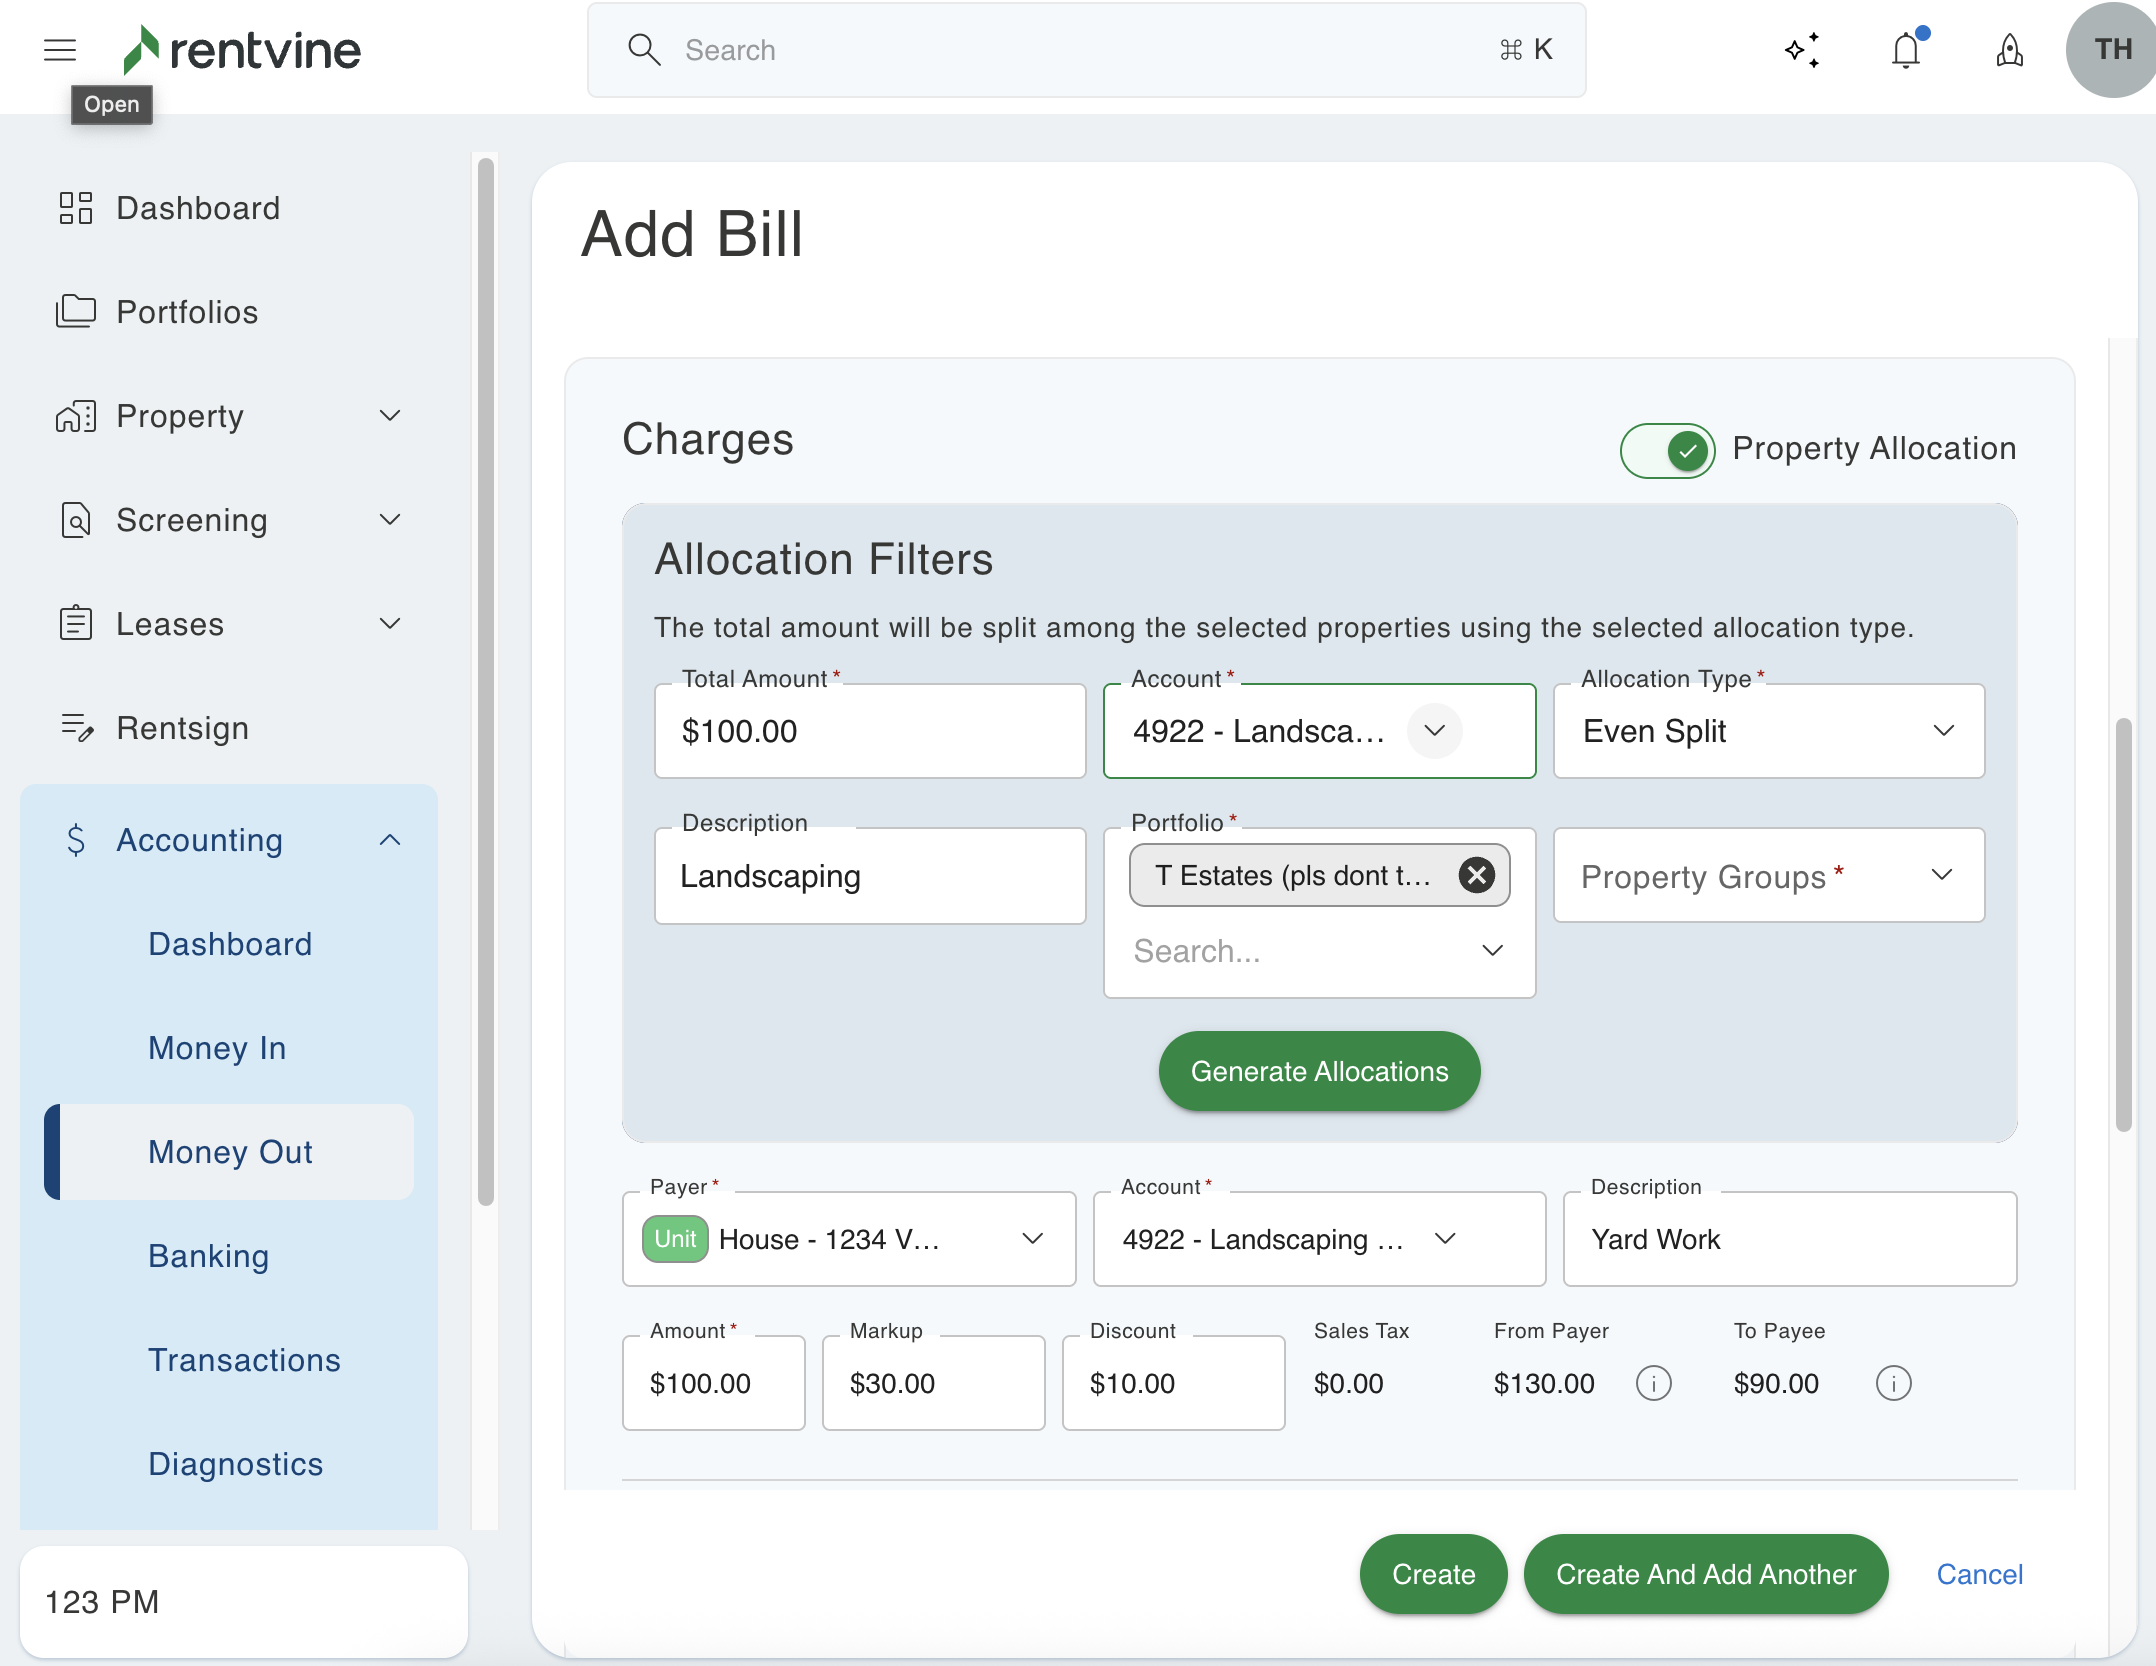Click the Total Amount input field
This screenshot has height=1666, width=2156.
[x=869, y=731]
